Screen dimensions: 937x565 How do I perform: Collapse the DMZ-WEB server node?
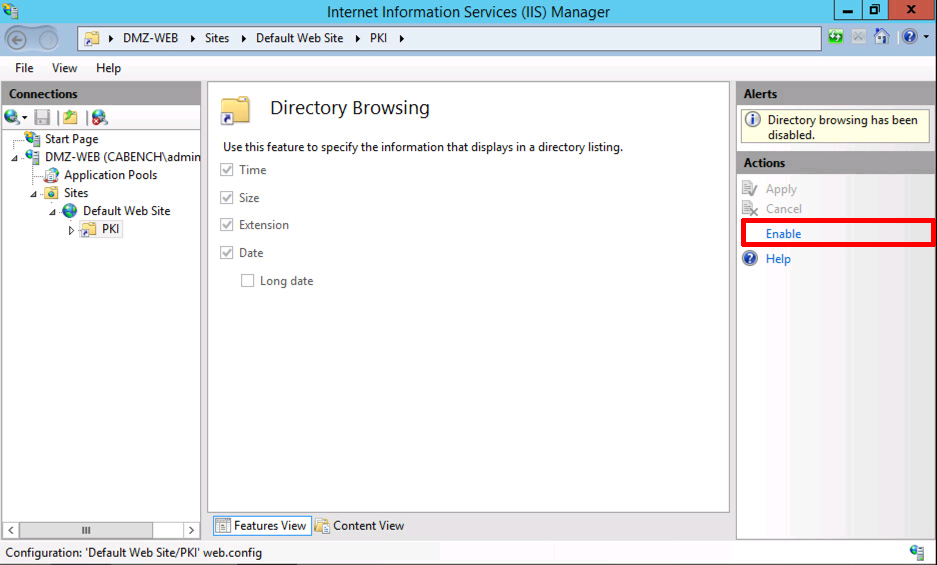15,158
